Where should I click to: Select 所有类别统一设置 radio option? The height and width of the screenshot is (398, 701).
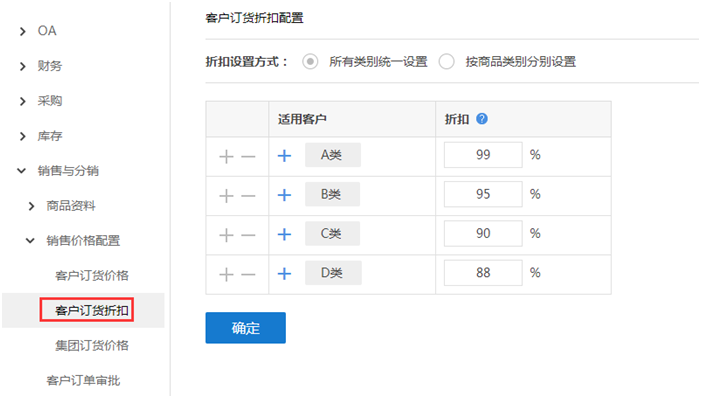[310, 61]
